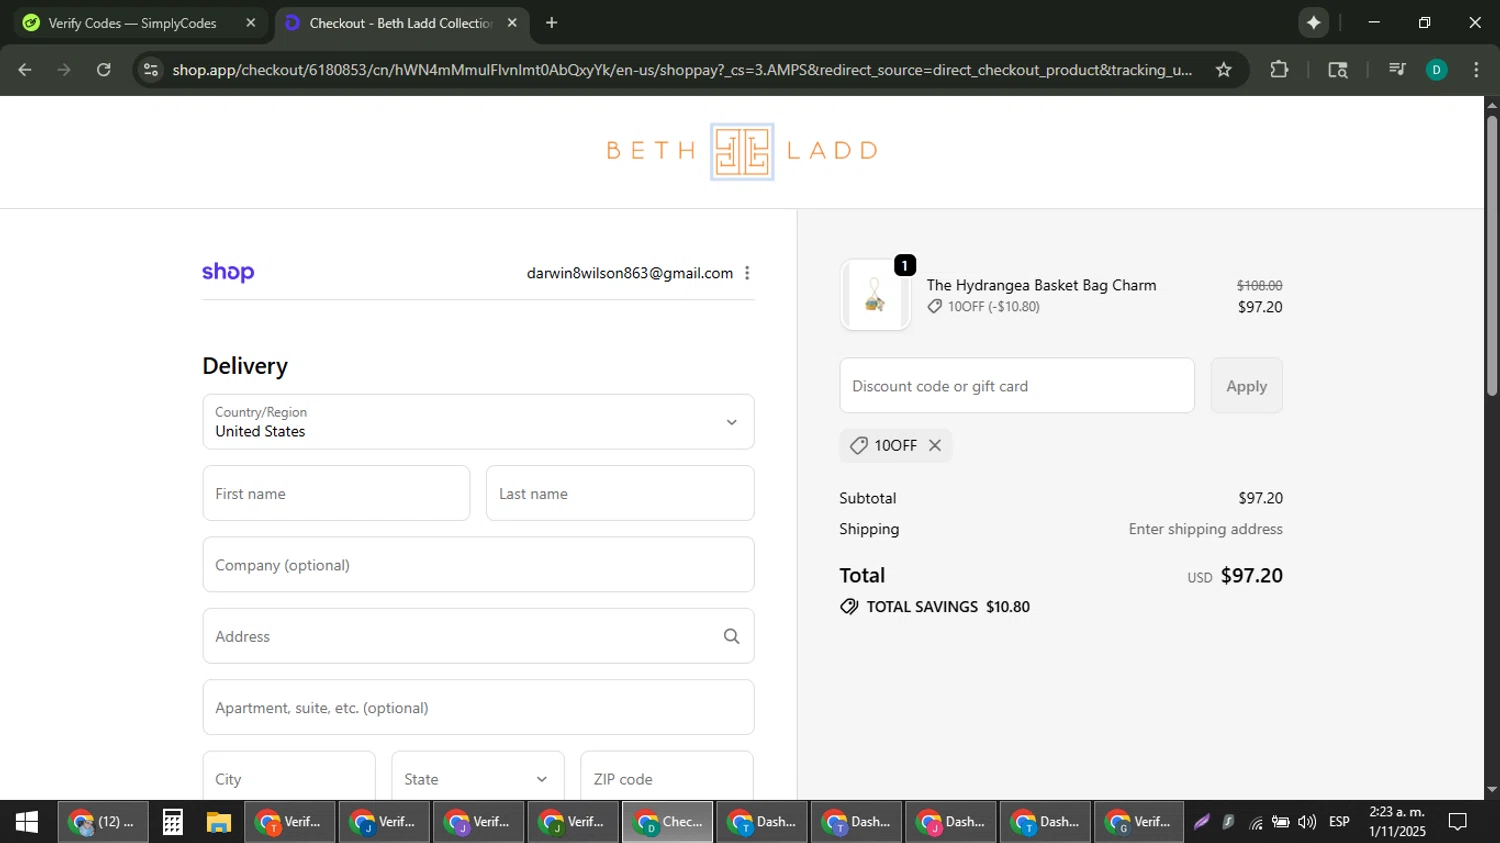Open the Shop logo link
Viewport: 1500px width, 843px height.
(x=228, y=272)
